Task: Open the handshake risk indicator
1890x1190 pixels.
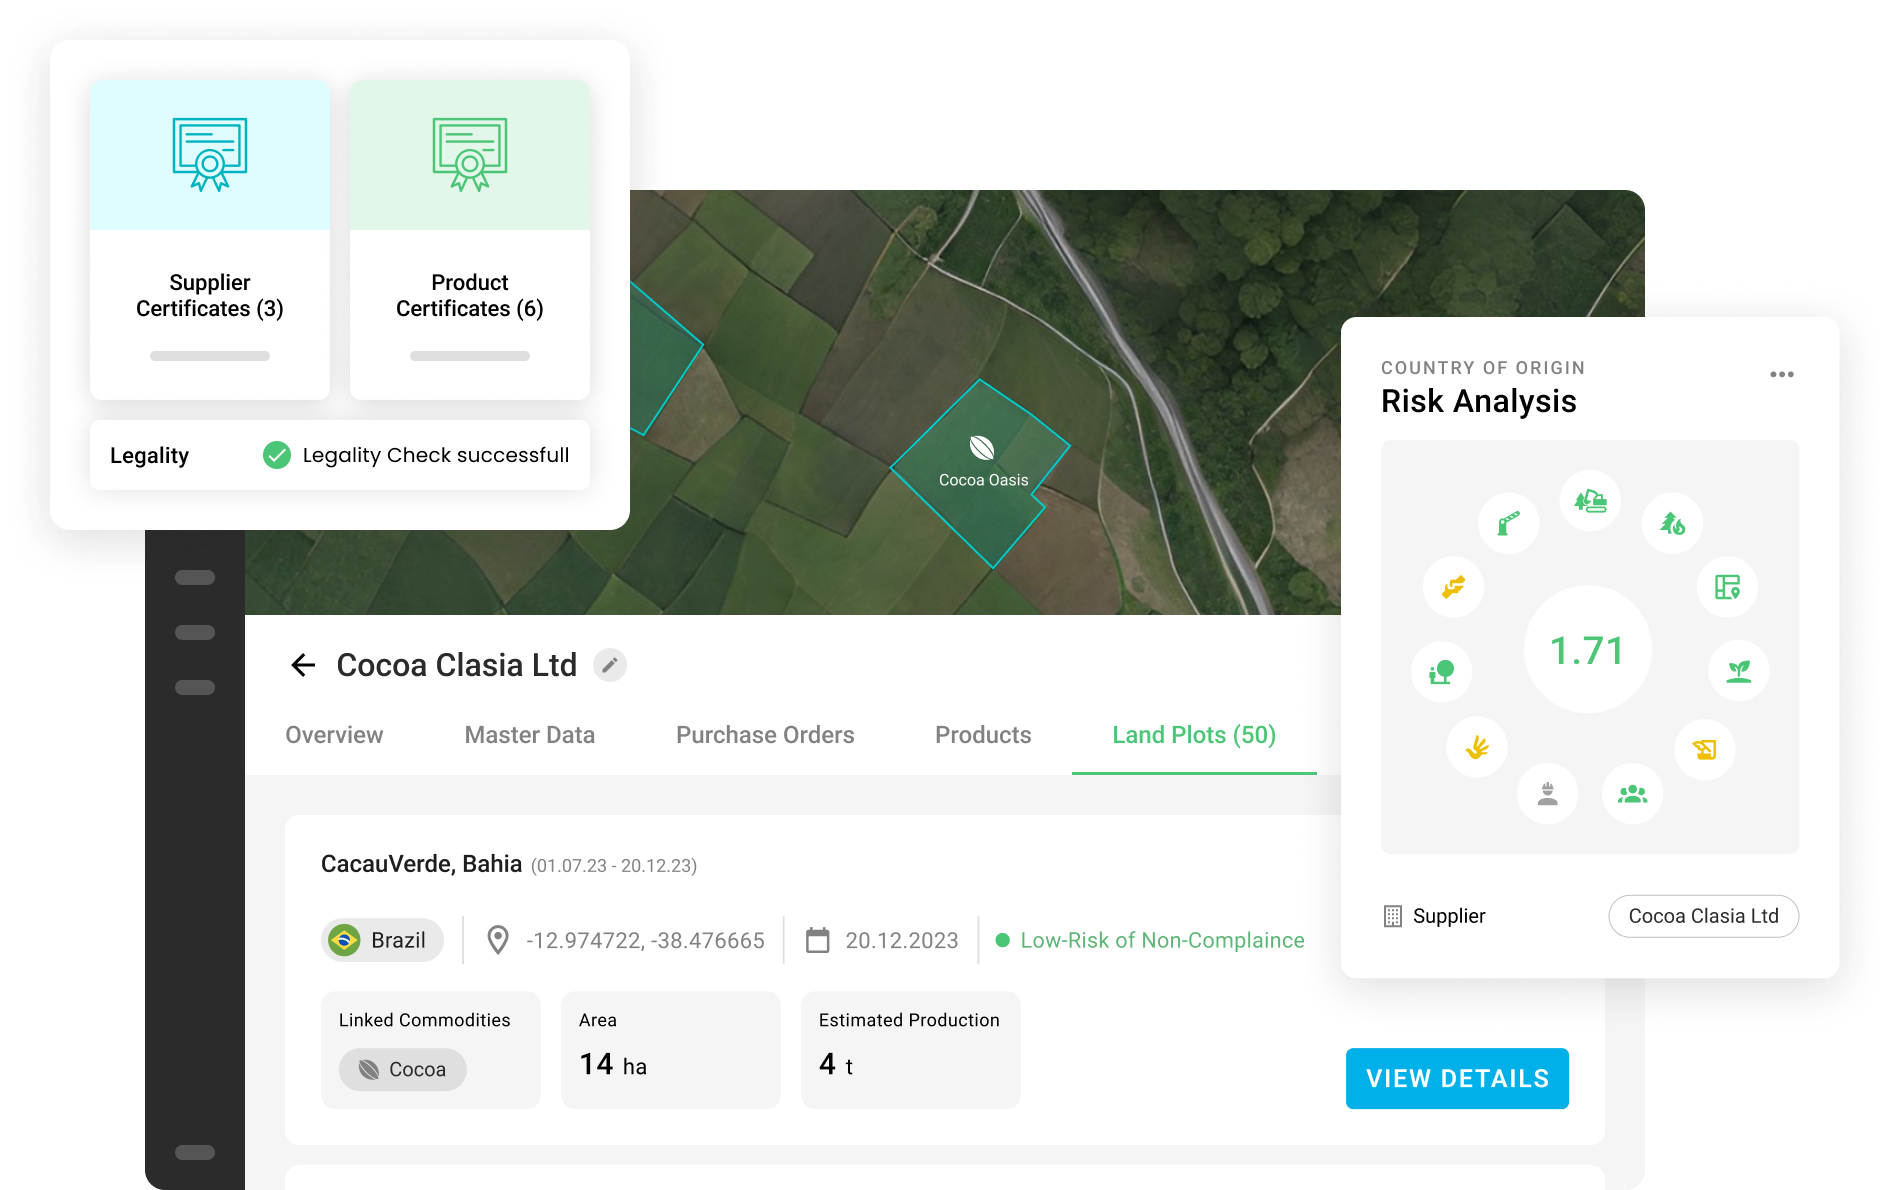Action: pyautogui.click(x=1453, y=587)
